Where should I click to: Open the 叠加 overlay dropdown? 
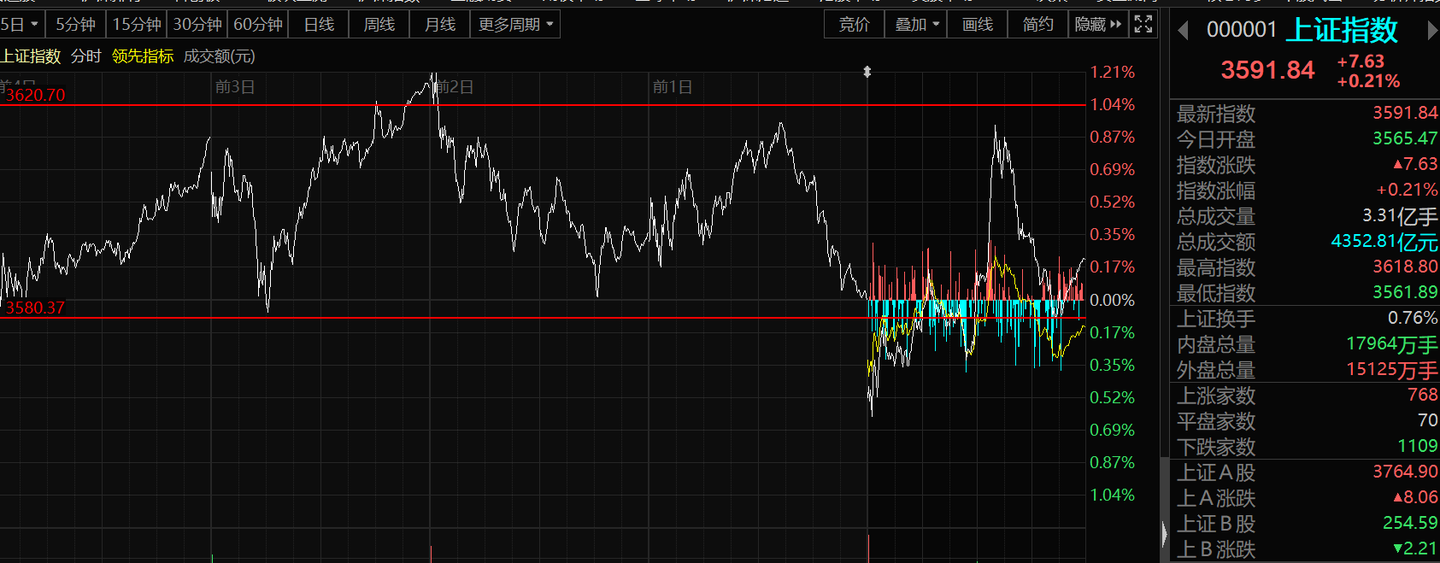[917, 24]
